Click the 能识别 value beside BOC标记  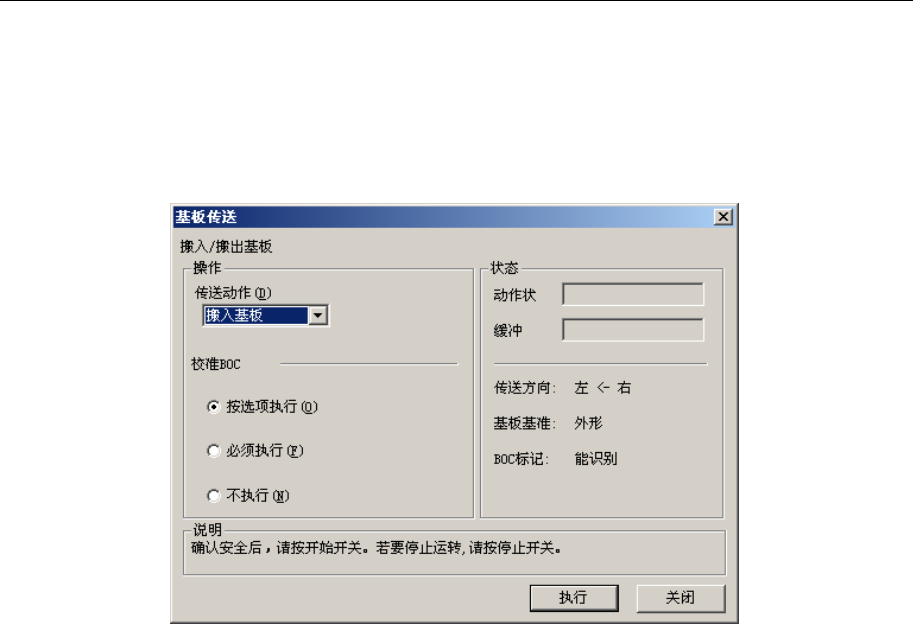[x=596, y=459]
